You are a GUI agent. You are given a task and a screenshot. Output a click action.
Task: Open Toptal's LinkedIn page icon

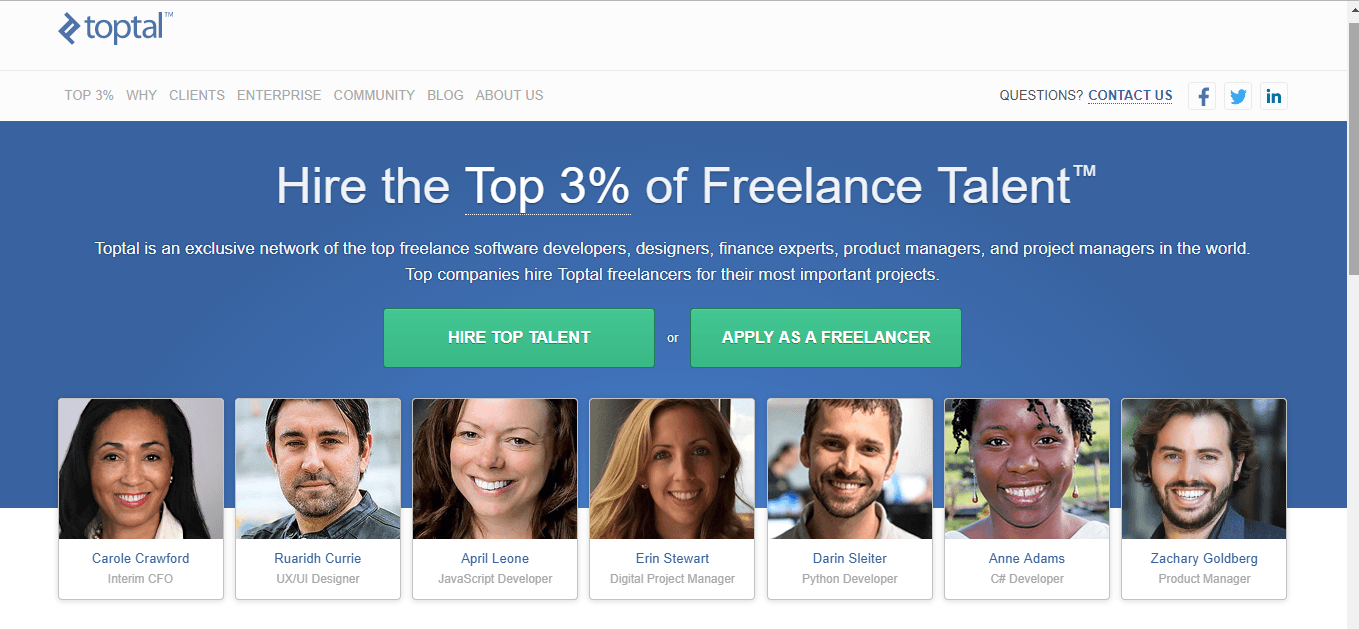click(1274, 96)
